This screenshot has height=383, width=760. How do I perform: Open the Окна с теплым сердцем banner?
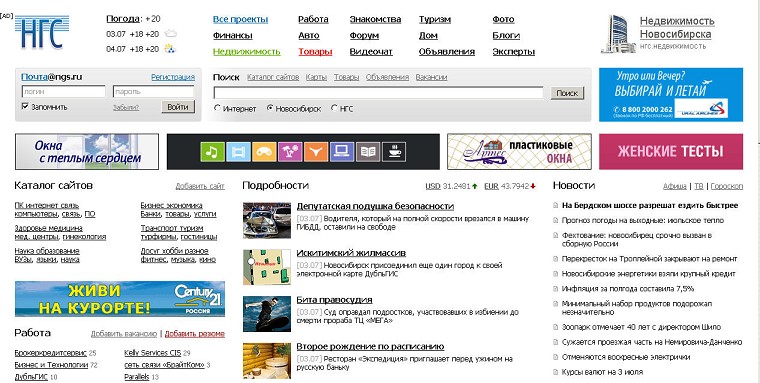click(87, 152)
